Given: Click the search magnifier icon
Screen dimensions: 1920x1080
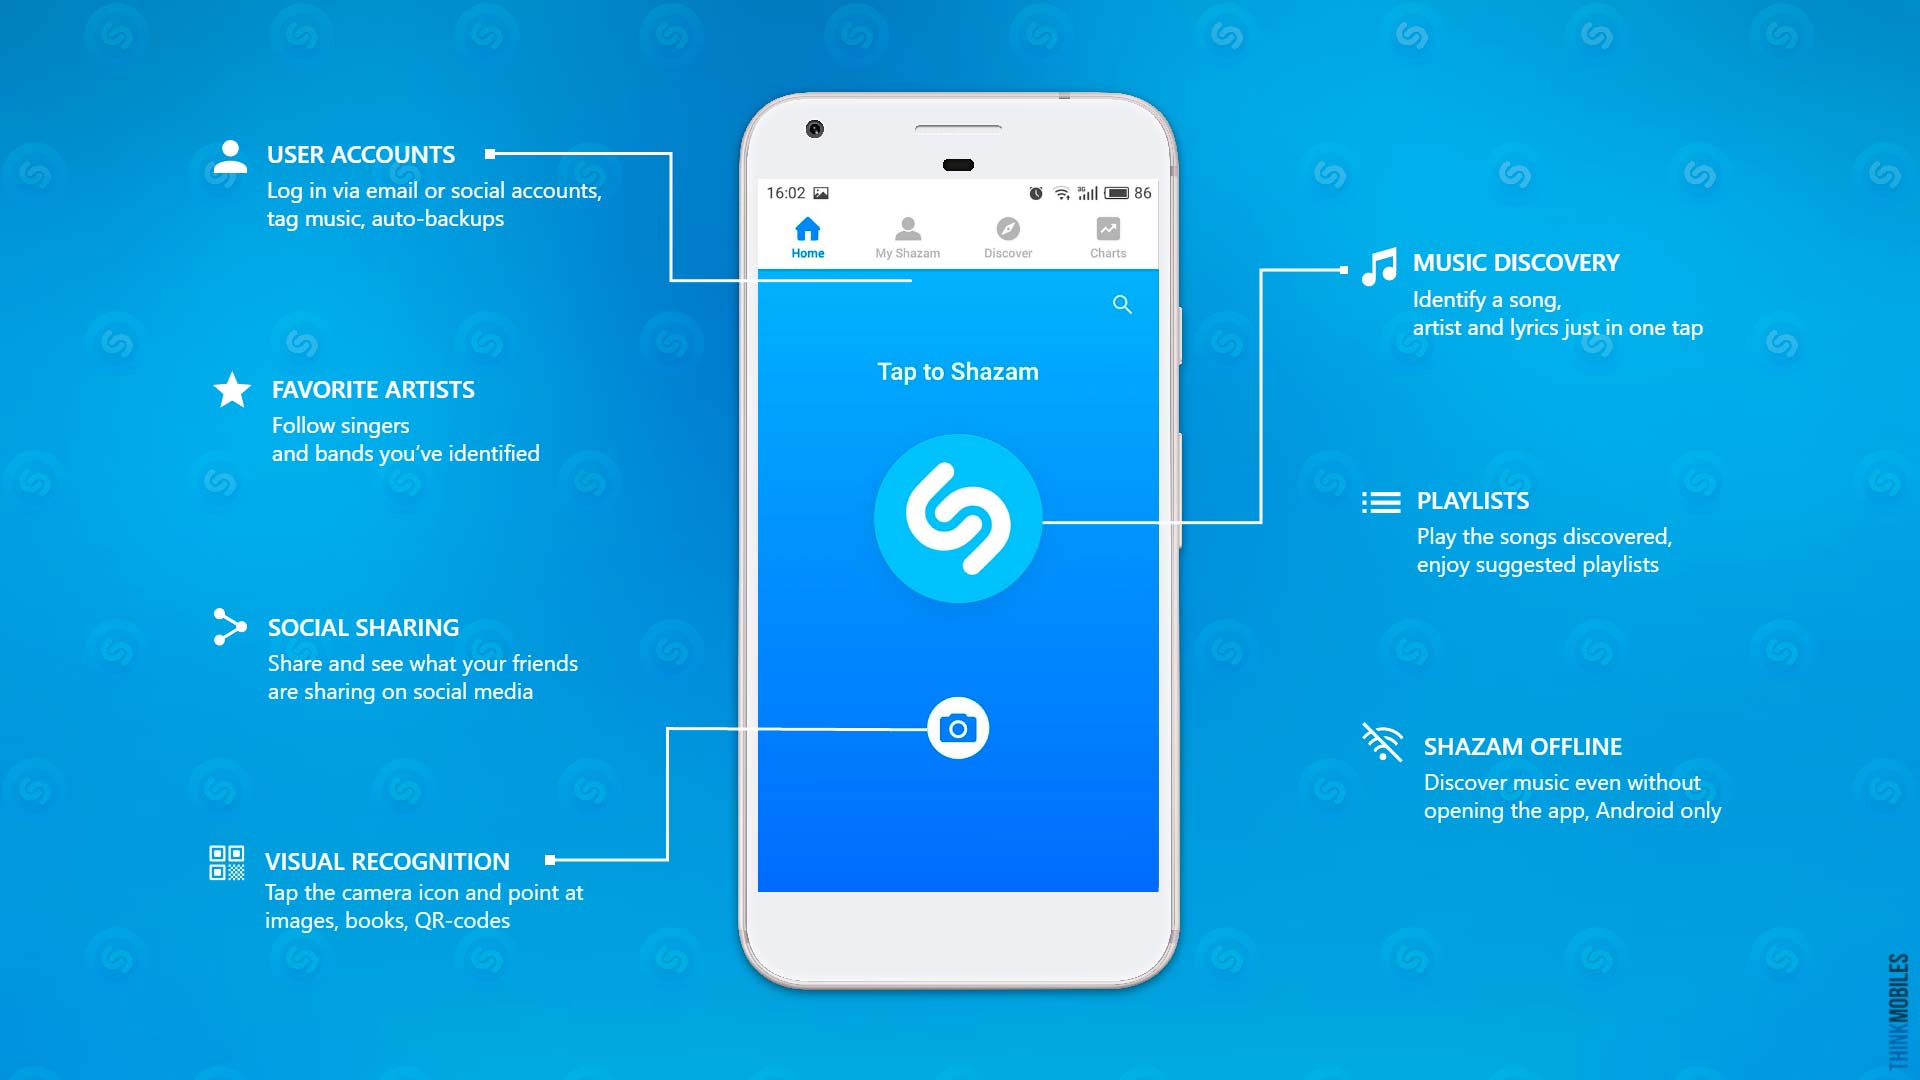Looking at the screenshot, I should pyautogui.click(x=1126, y=306).
